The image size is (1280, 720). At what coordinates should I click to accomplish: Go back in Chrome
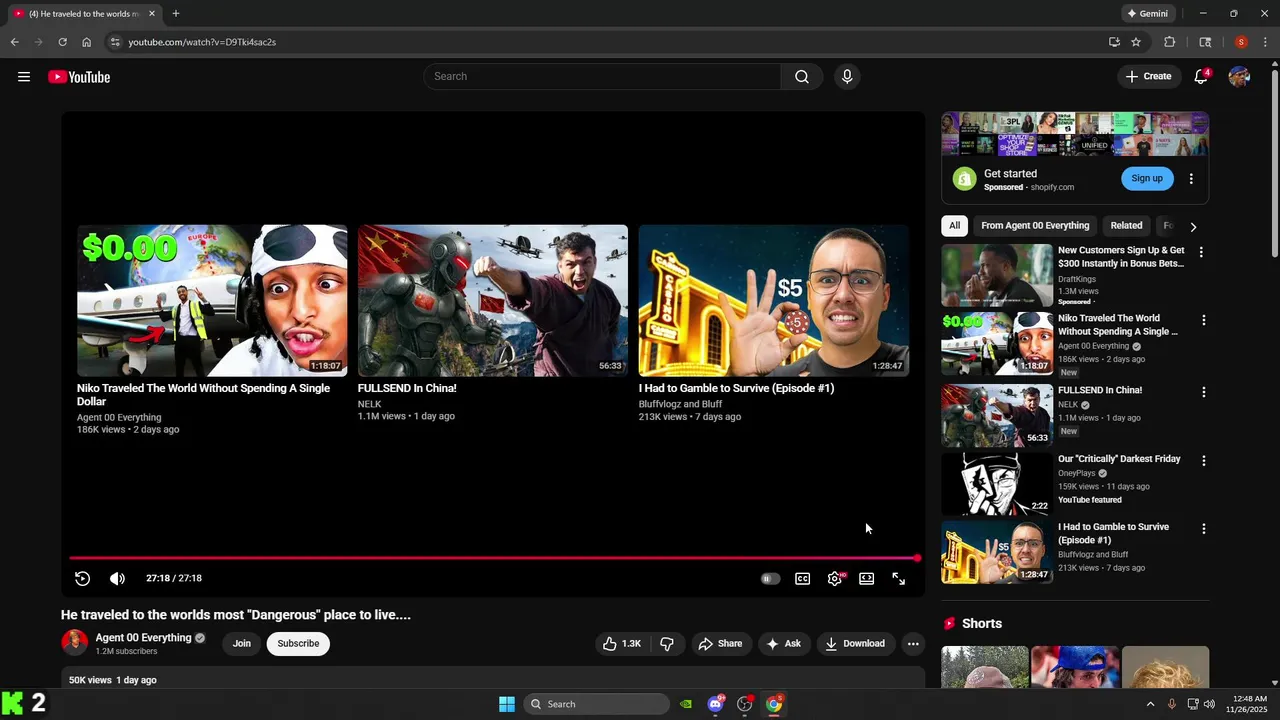pos(14,42)
